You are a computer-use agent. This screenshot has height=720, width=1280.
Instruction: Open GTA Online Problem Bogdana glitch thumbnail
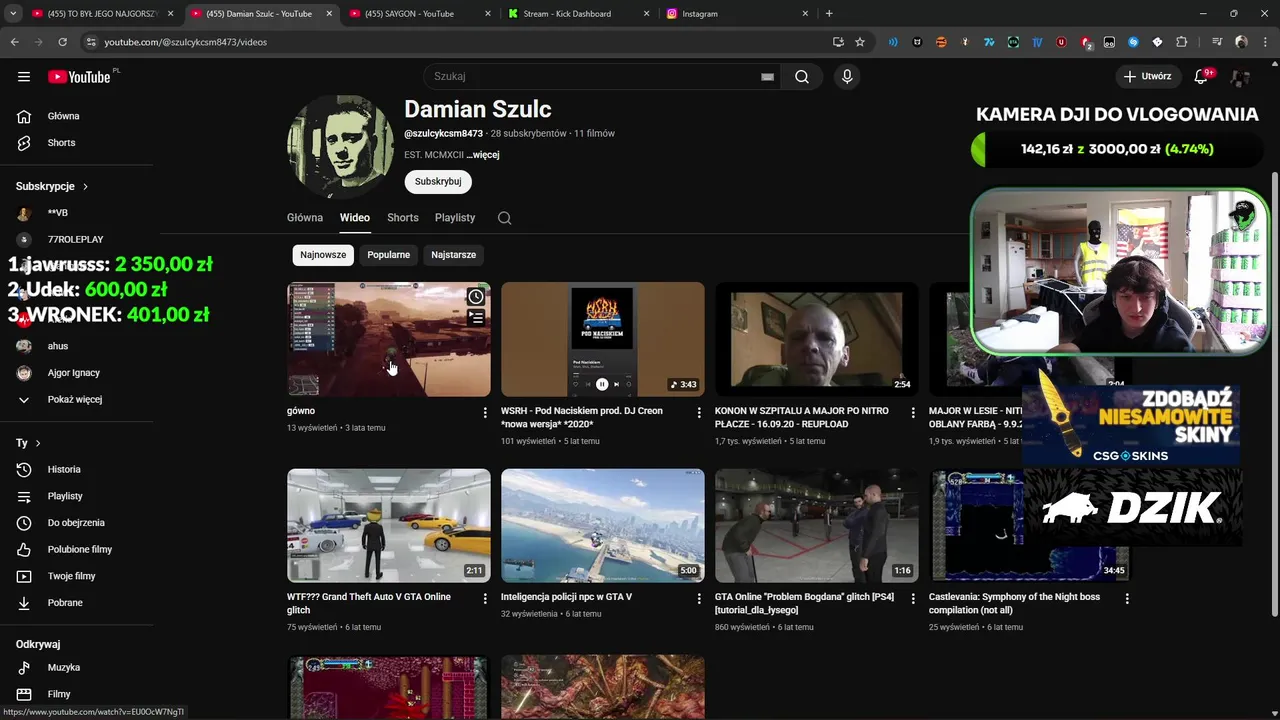coord(817,526)
